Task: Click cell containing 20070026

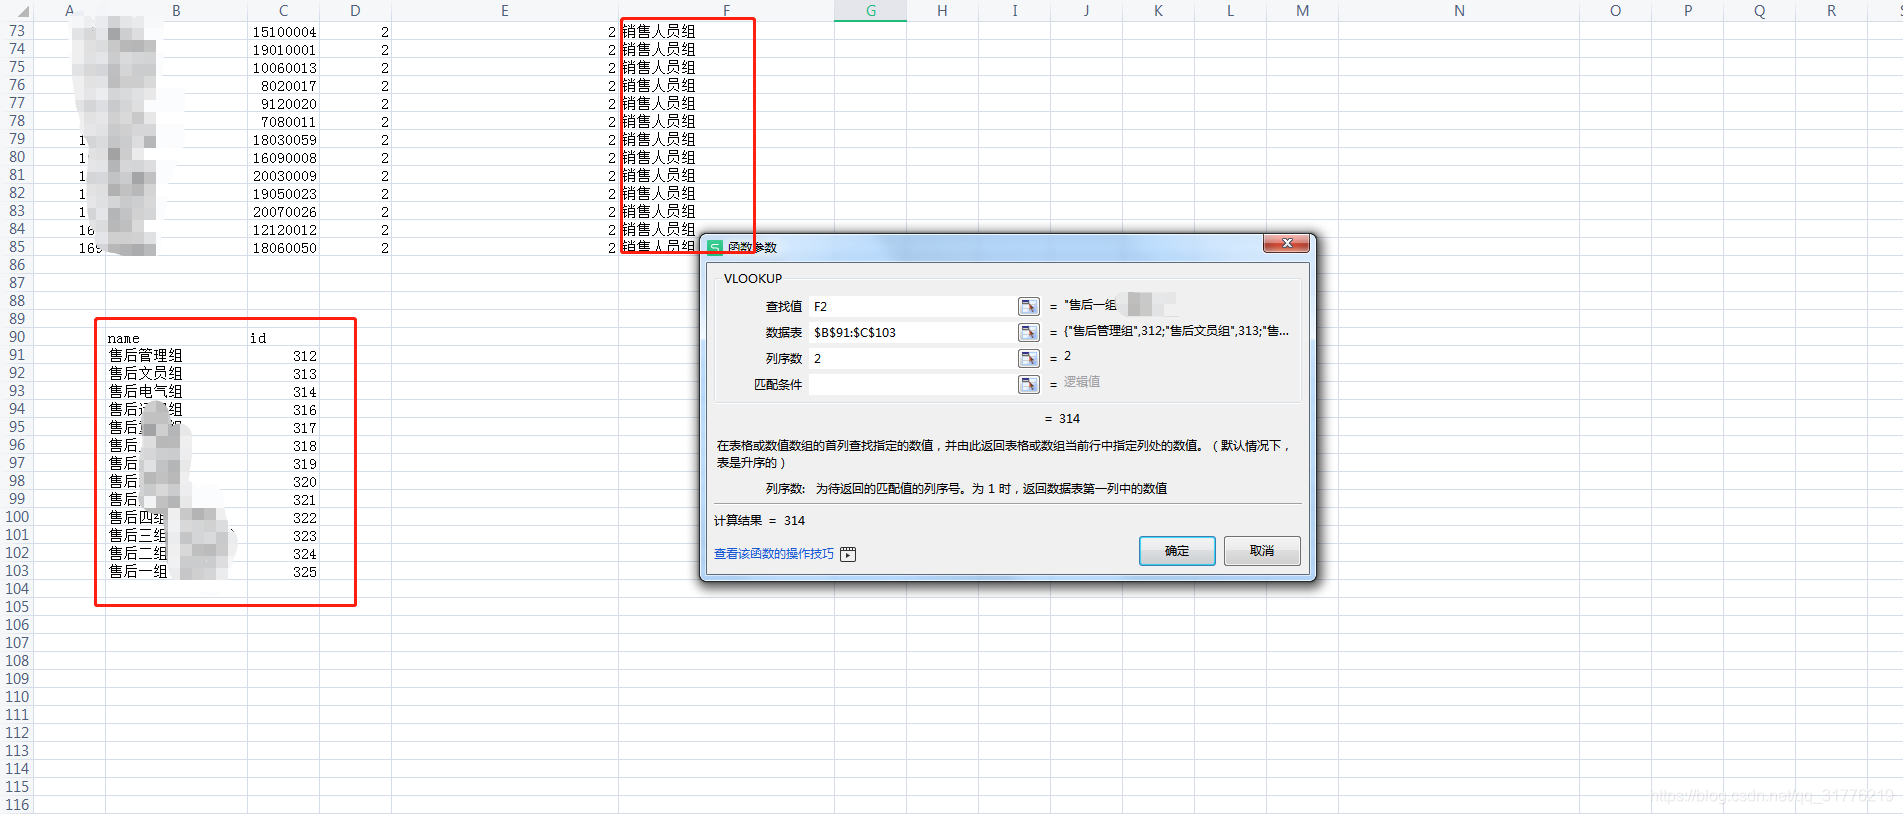Action: tap(283, 212)
